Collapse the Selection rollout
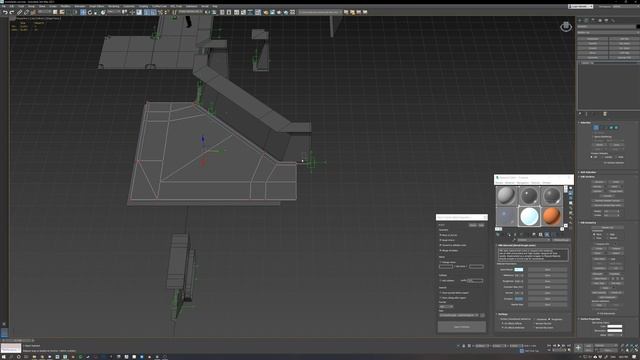 (x=585, y=122)
